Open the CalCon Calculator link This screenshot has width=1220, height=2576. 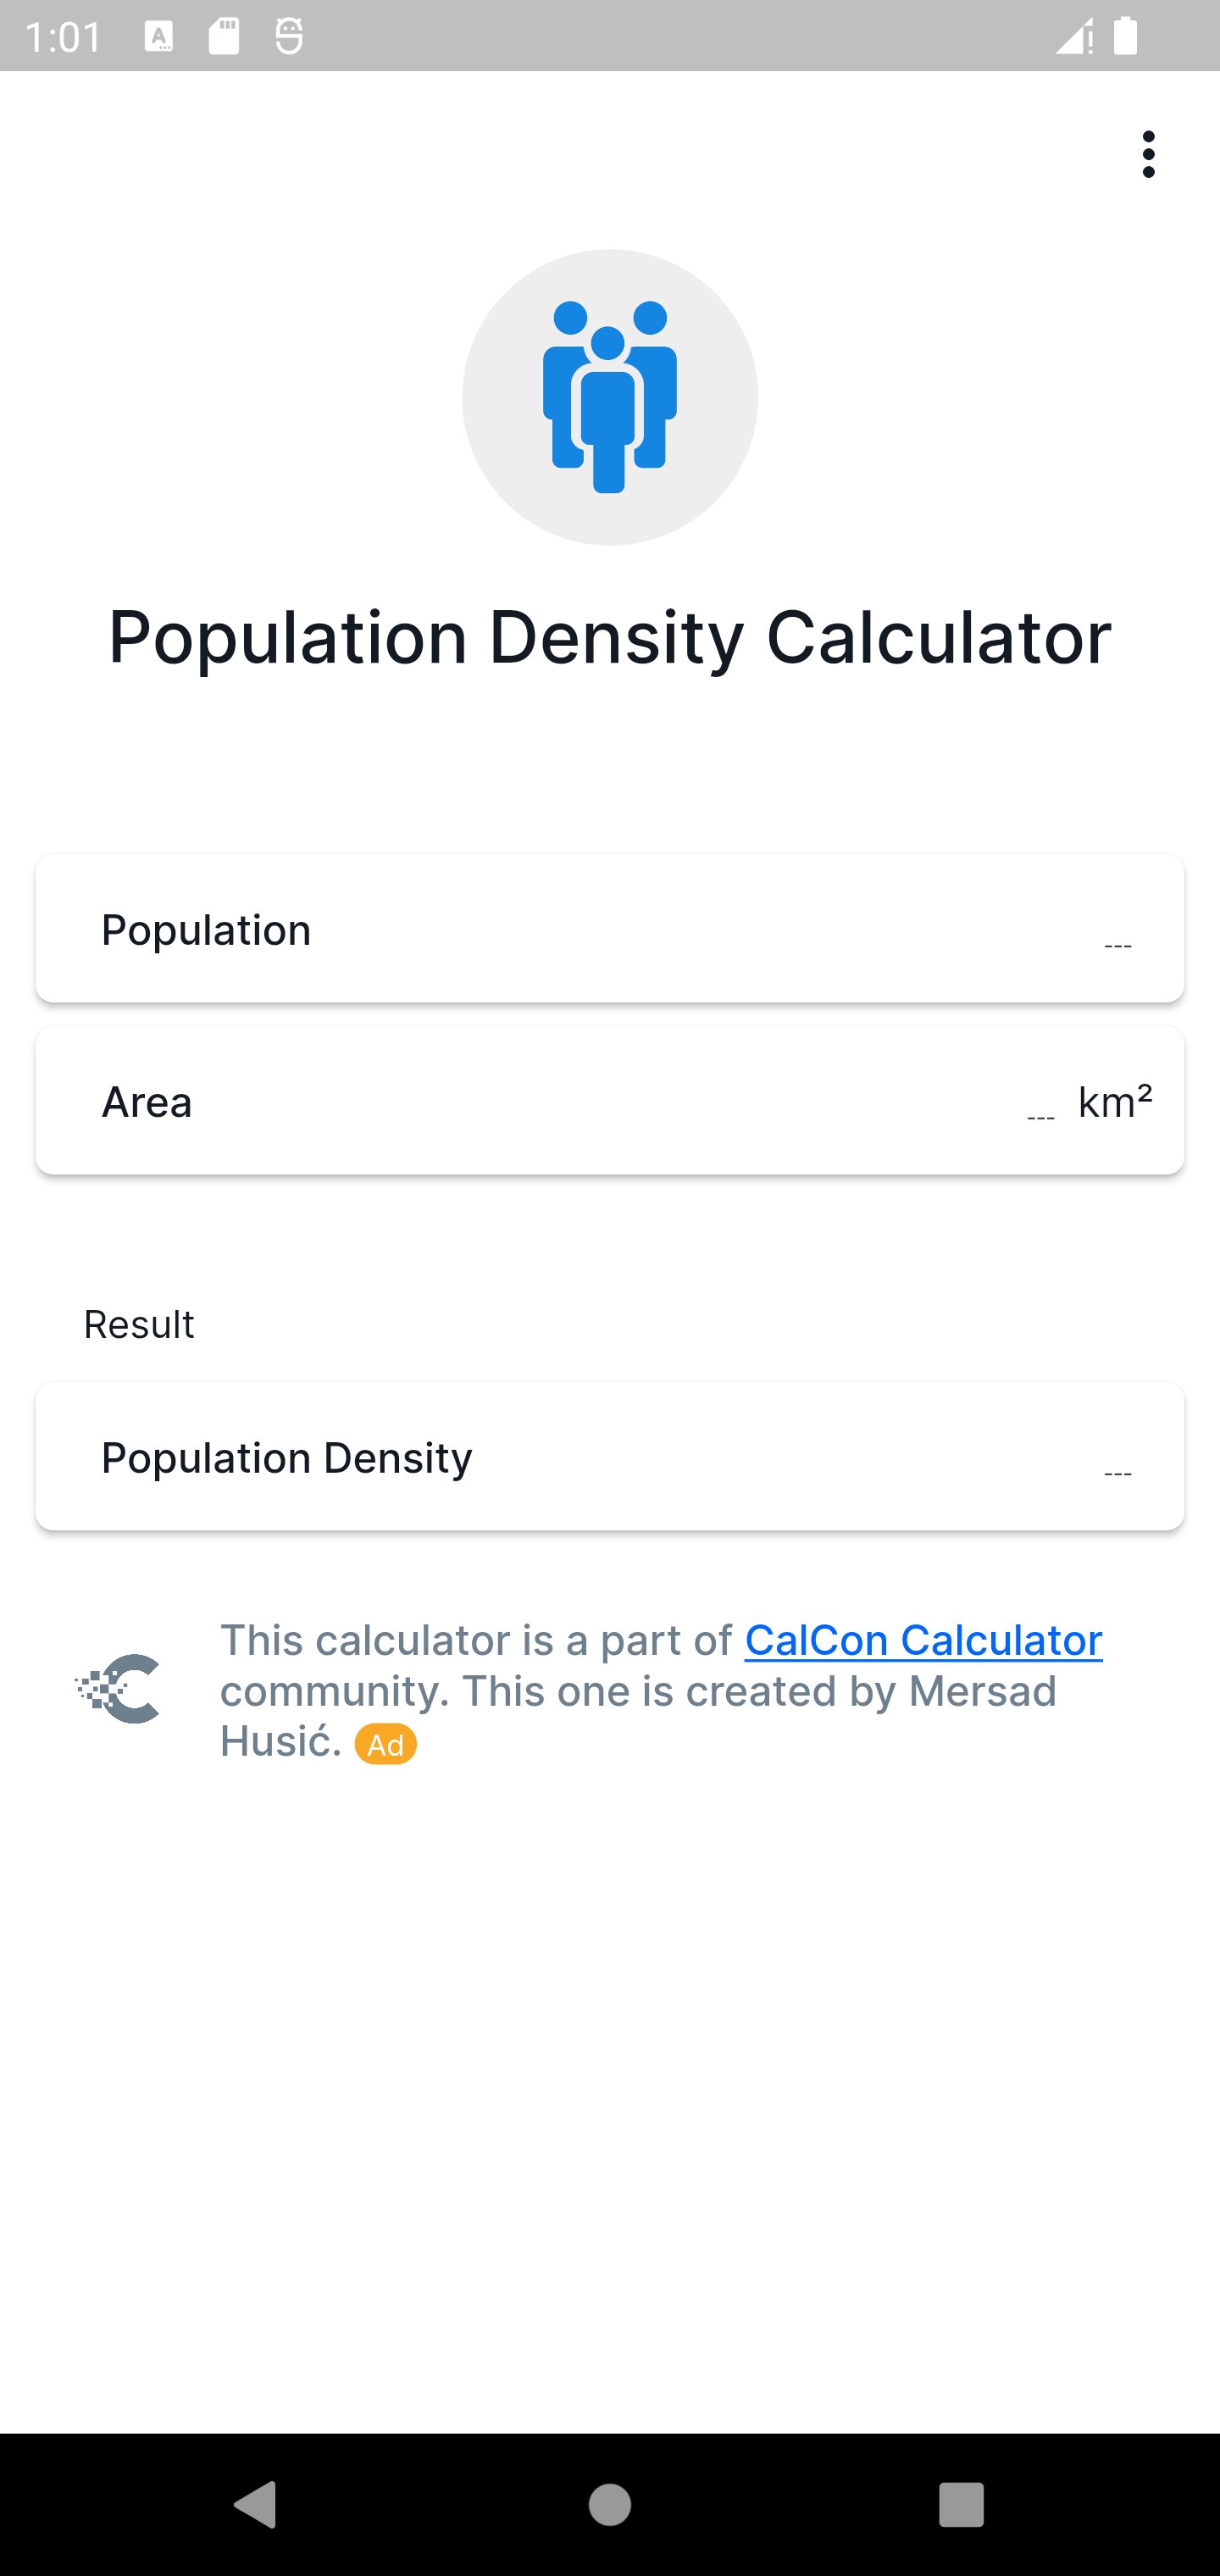coord(923,1641)
